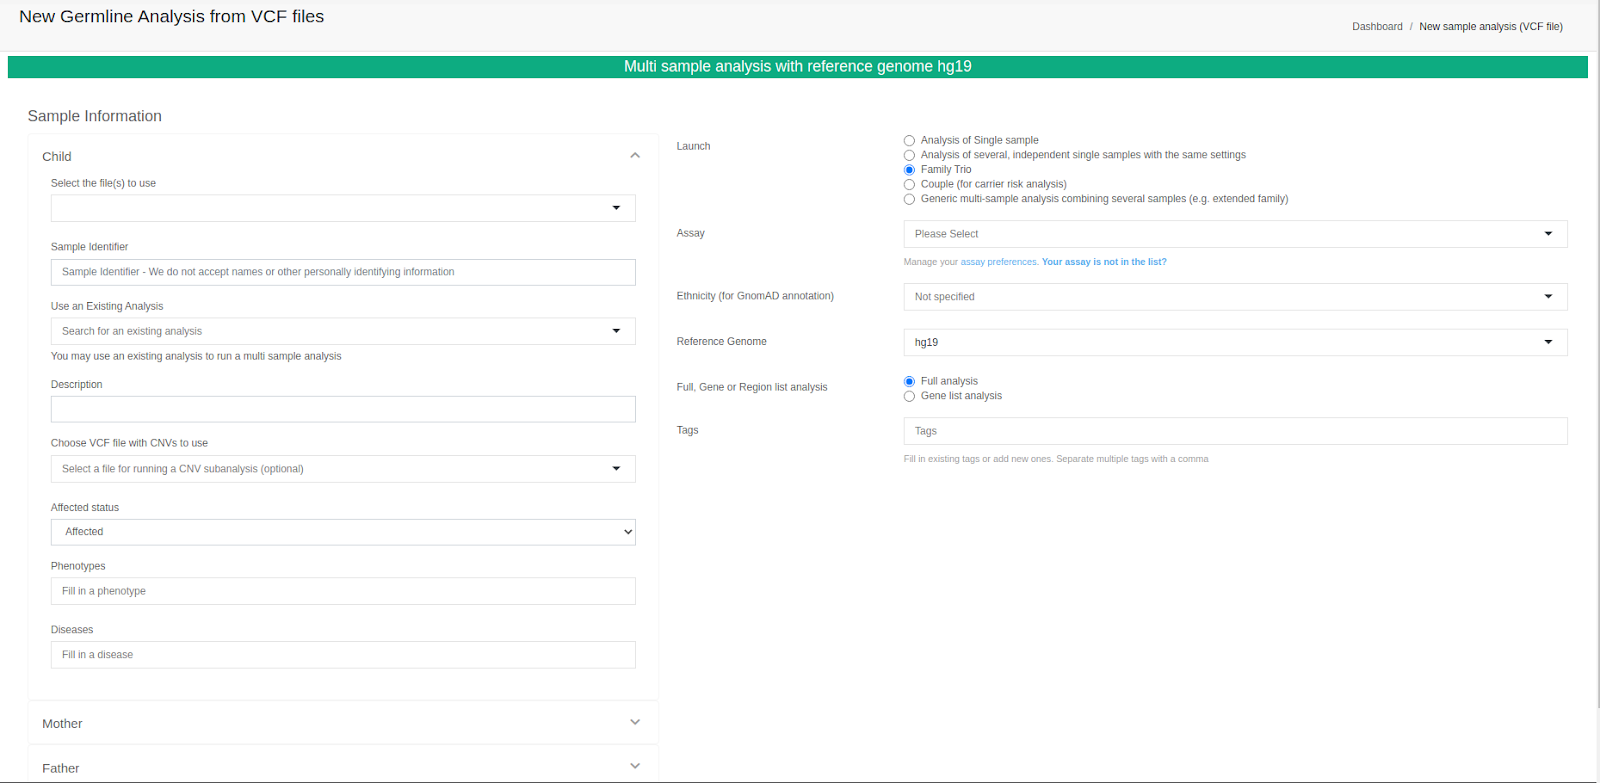
Task: Click the 'Full, Gene or Region list analysis' label
Action: tap(752, 387)
